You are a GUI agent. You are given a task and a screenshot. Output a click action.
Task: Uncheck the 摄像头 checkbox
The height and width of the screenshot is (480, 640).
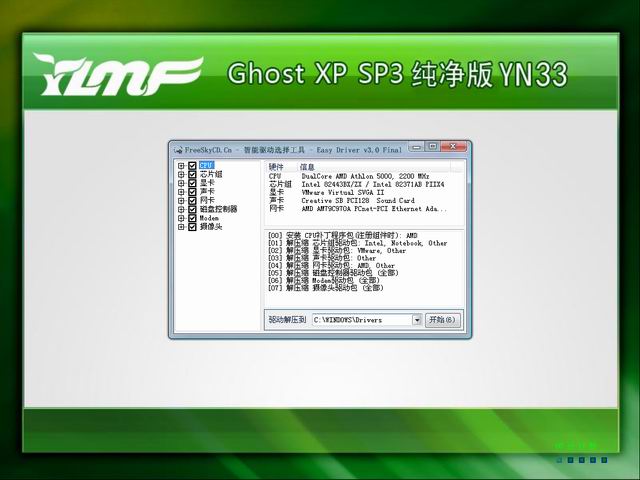(x=192, y=227)
